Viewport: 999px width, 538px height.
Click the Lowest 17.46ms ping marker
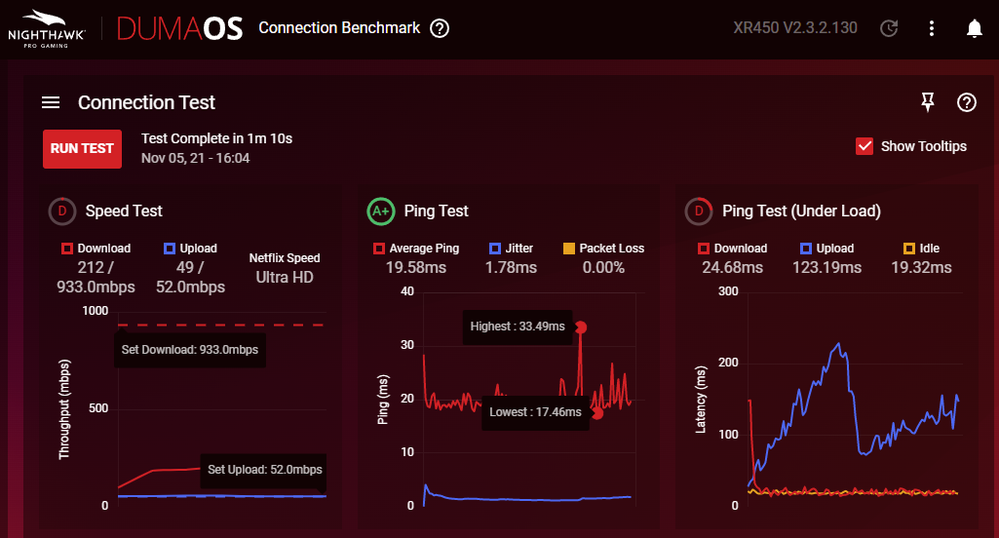[x=596, y=412]
